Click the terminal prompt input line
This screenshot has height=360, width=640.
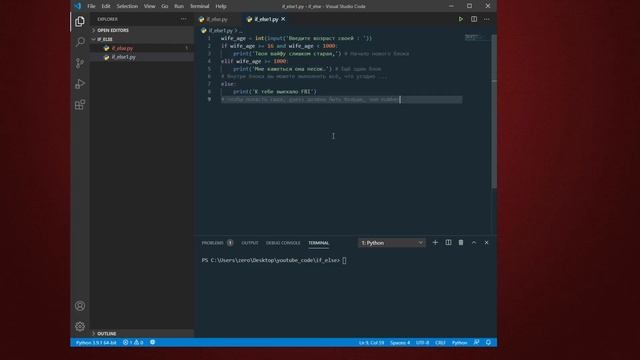tap(274, 260)
